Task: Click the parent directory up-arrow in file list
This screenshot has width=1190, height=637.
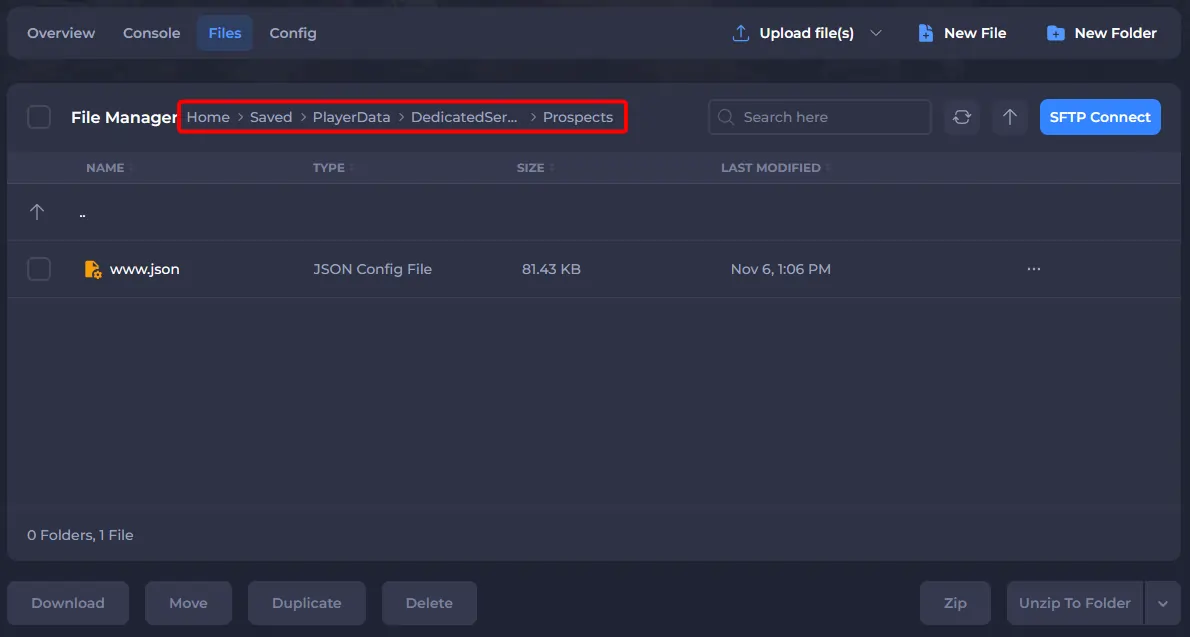Action: [x=37, y=211]
